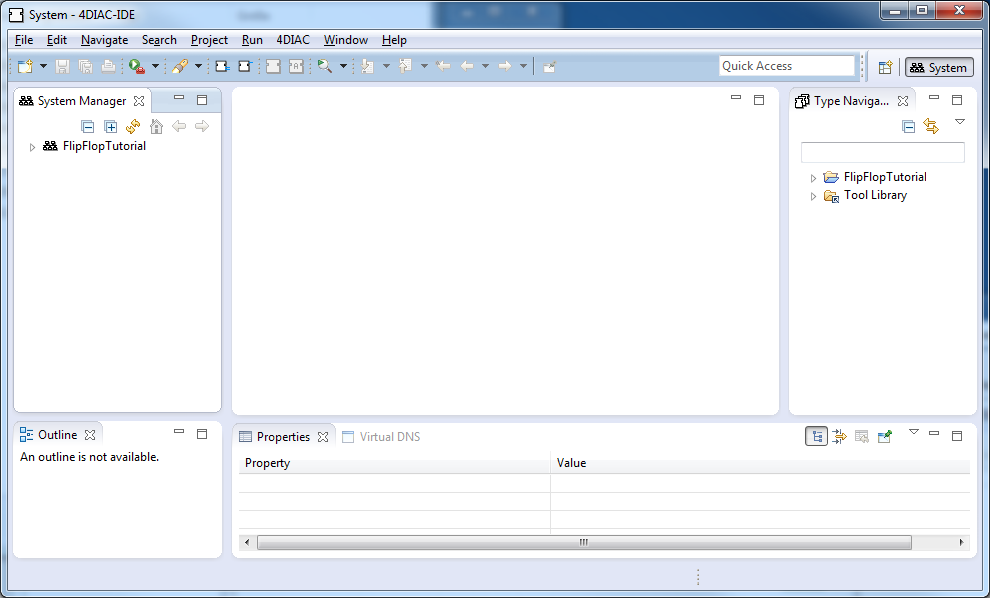Open the pen marker dropdown arrow
This screenshot has width=990, height=598.
tap(198, 66)
